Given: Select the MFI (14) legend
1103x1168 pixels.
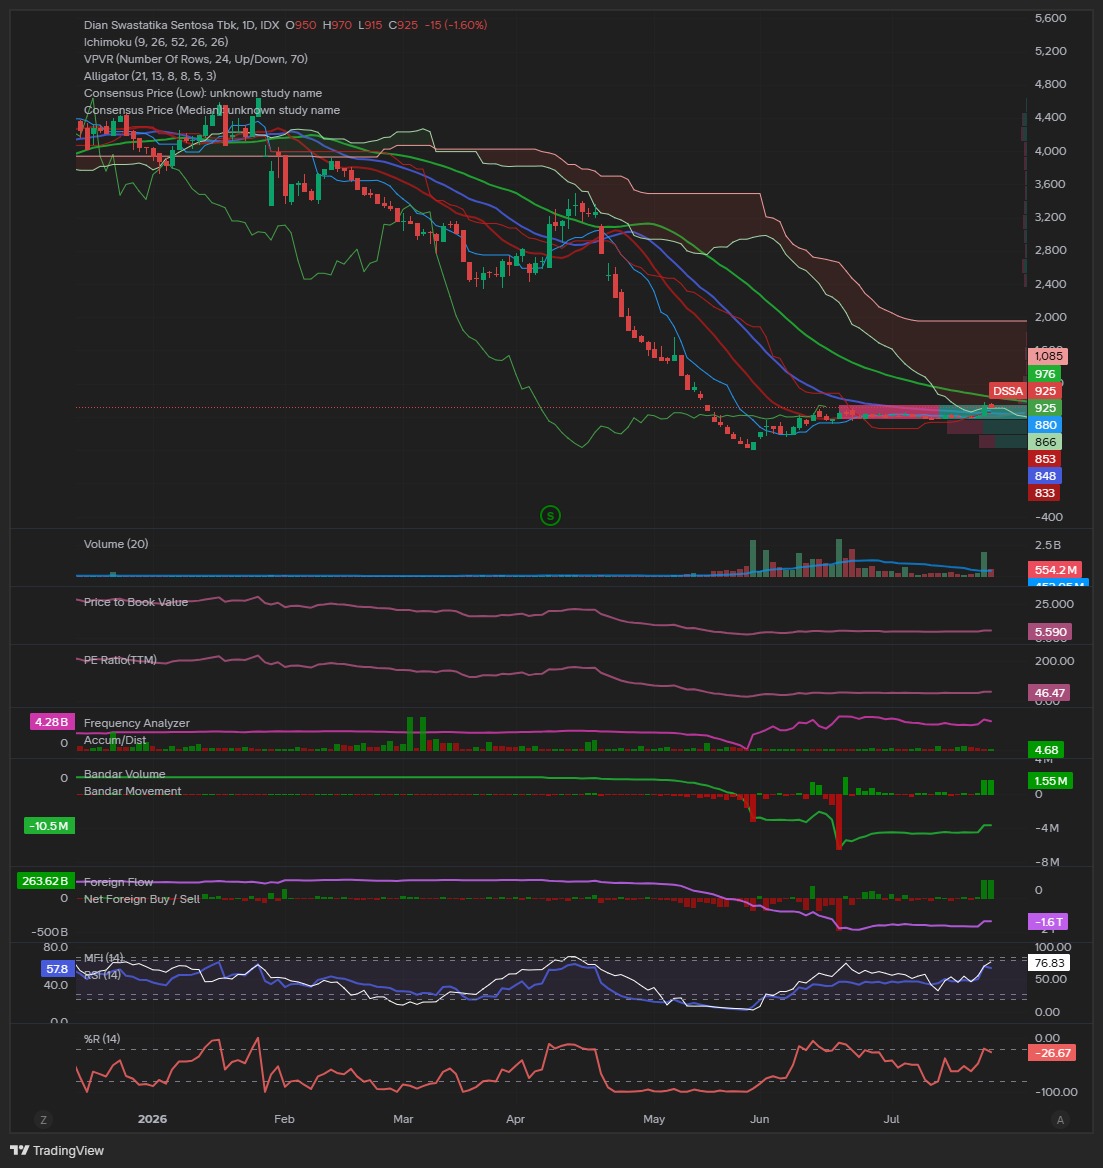Looking at the screenshot, I should [104, 958].
